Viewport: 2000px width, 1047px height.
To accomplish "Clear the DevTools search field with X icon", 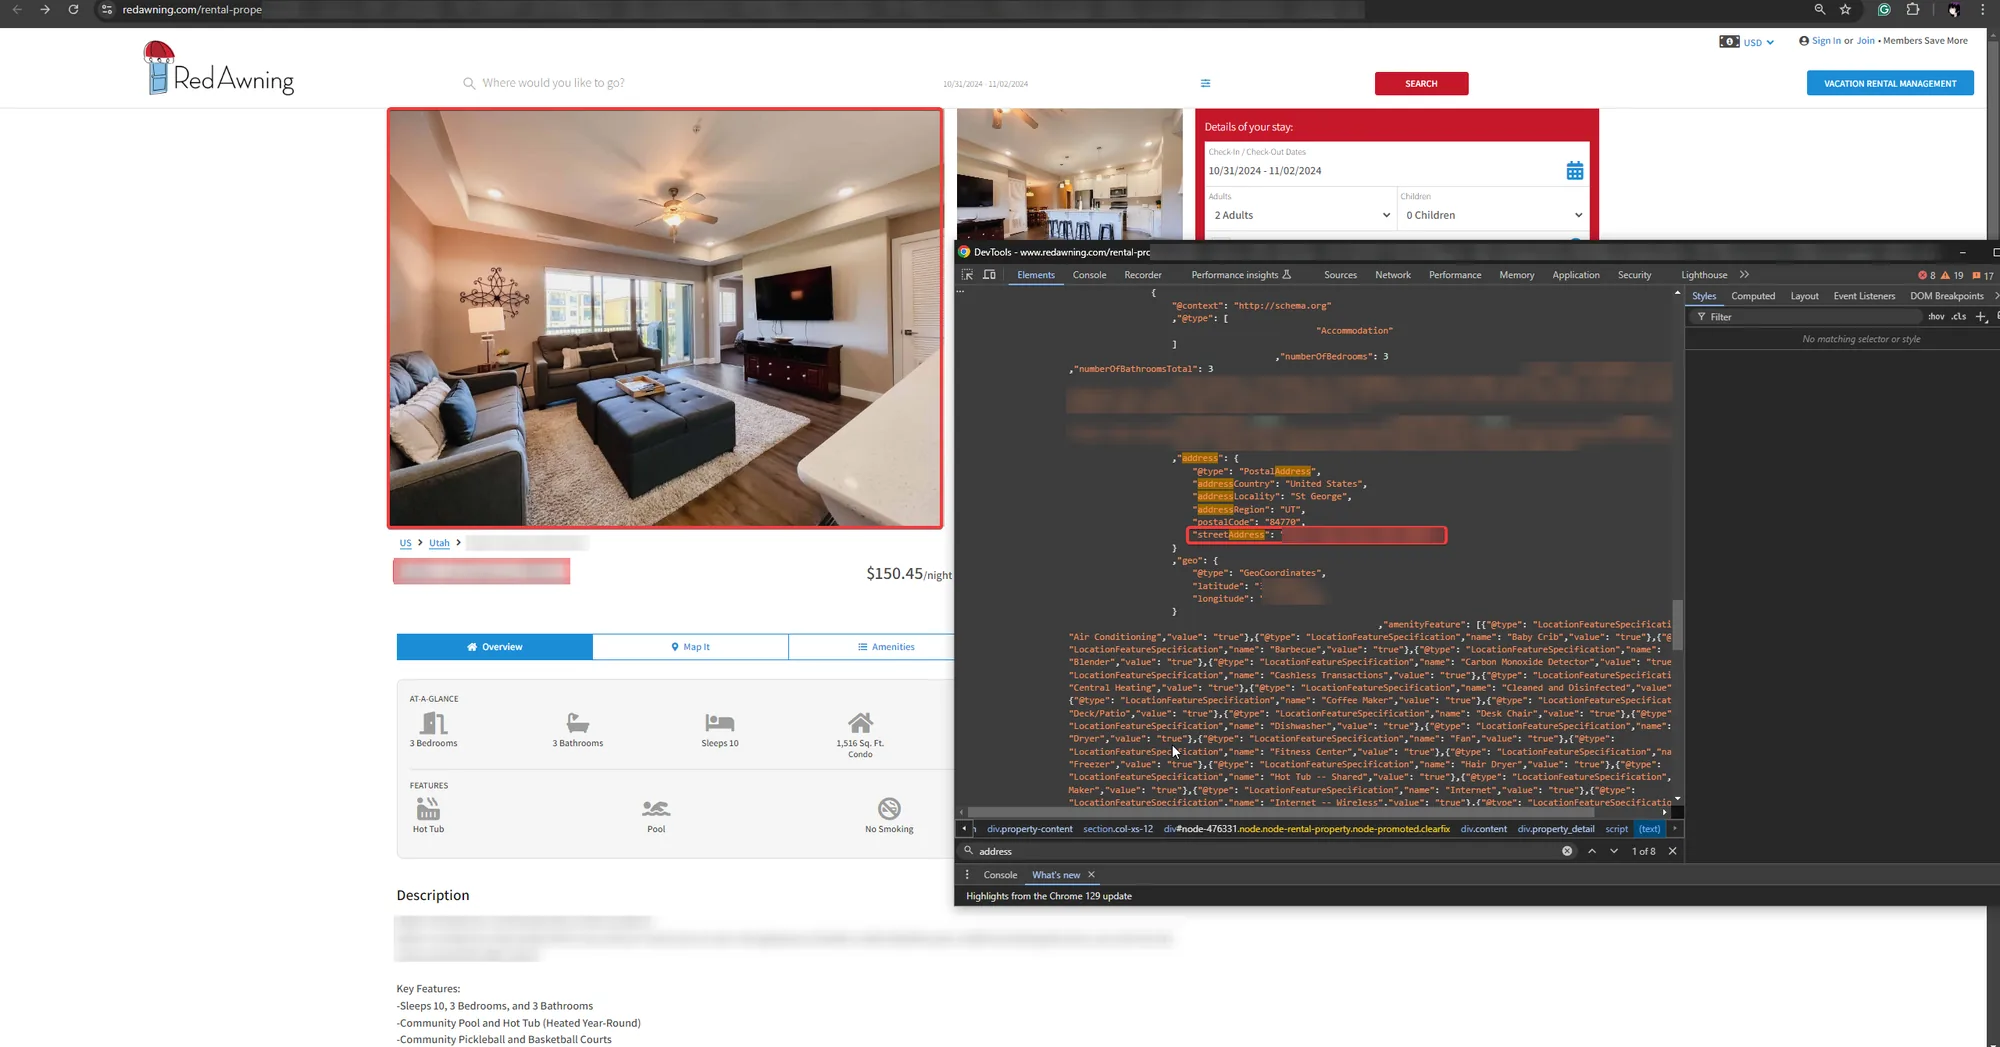I will click(x=1567, y=851).
